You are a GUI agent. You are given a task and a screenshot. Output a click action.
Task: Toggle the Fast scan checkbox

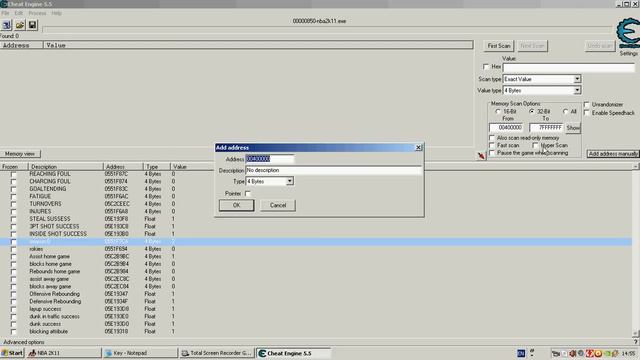pos(492,145)
